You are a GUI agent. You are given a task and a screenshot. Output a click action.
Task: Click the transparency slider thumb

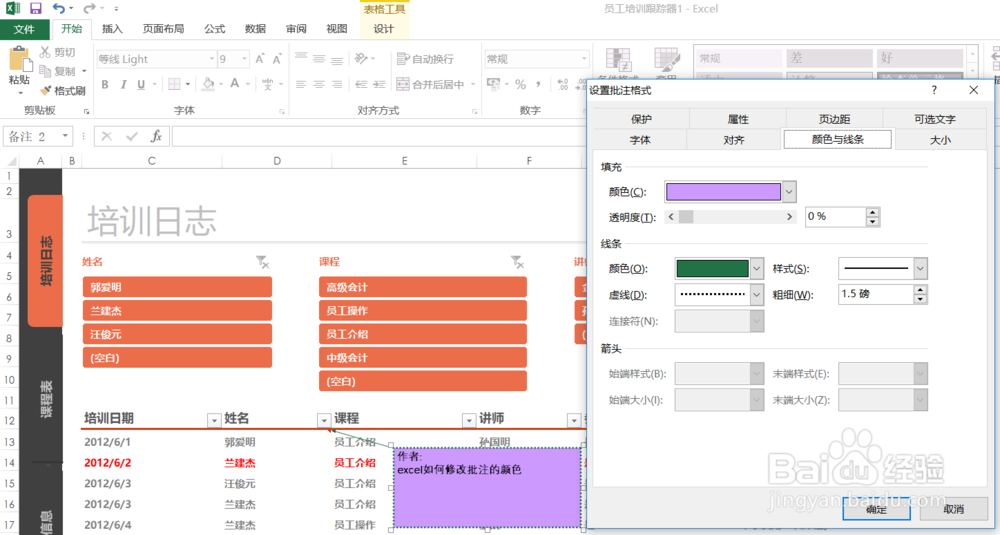[x=686, y=217]
